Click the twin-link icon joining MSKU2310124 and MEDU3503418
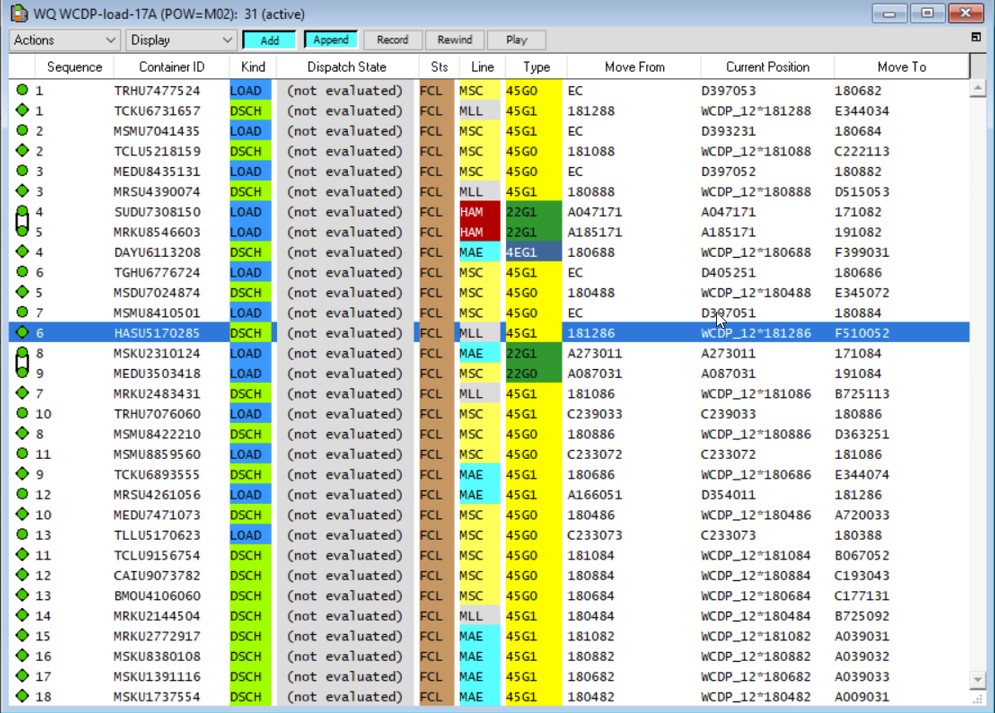Viewport: 995px width, 713px height. click(x=22, y=363)
